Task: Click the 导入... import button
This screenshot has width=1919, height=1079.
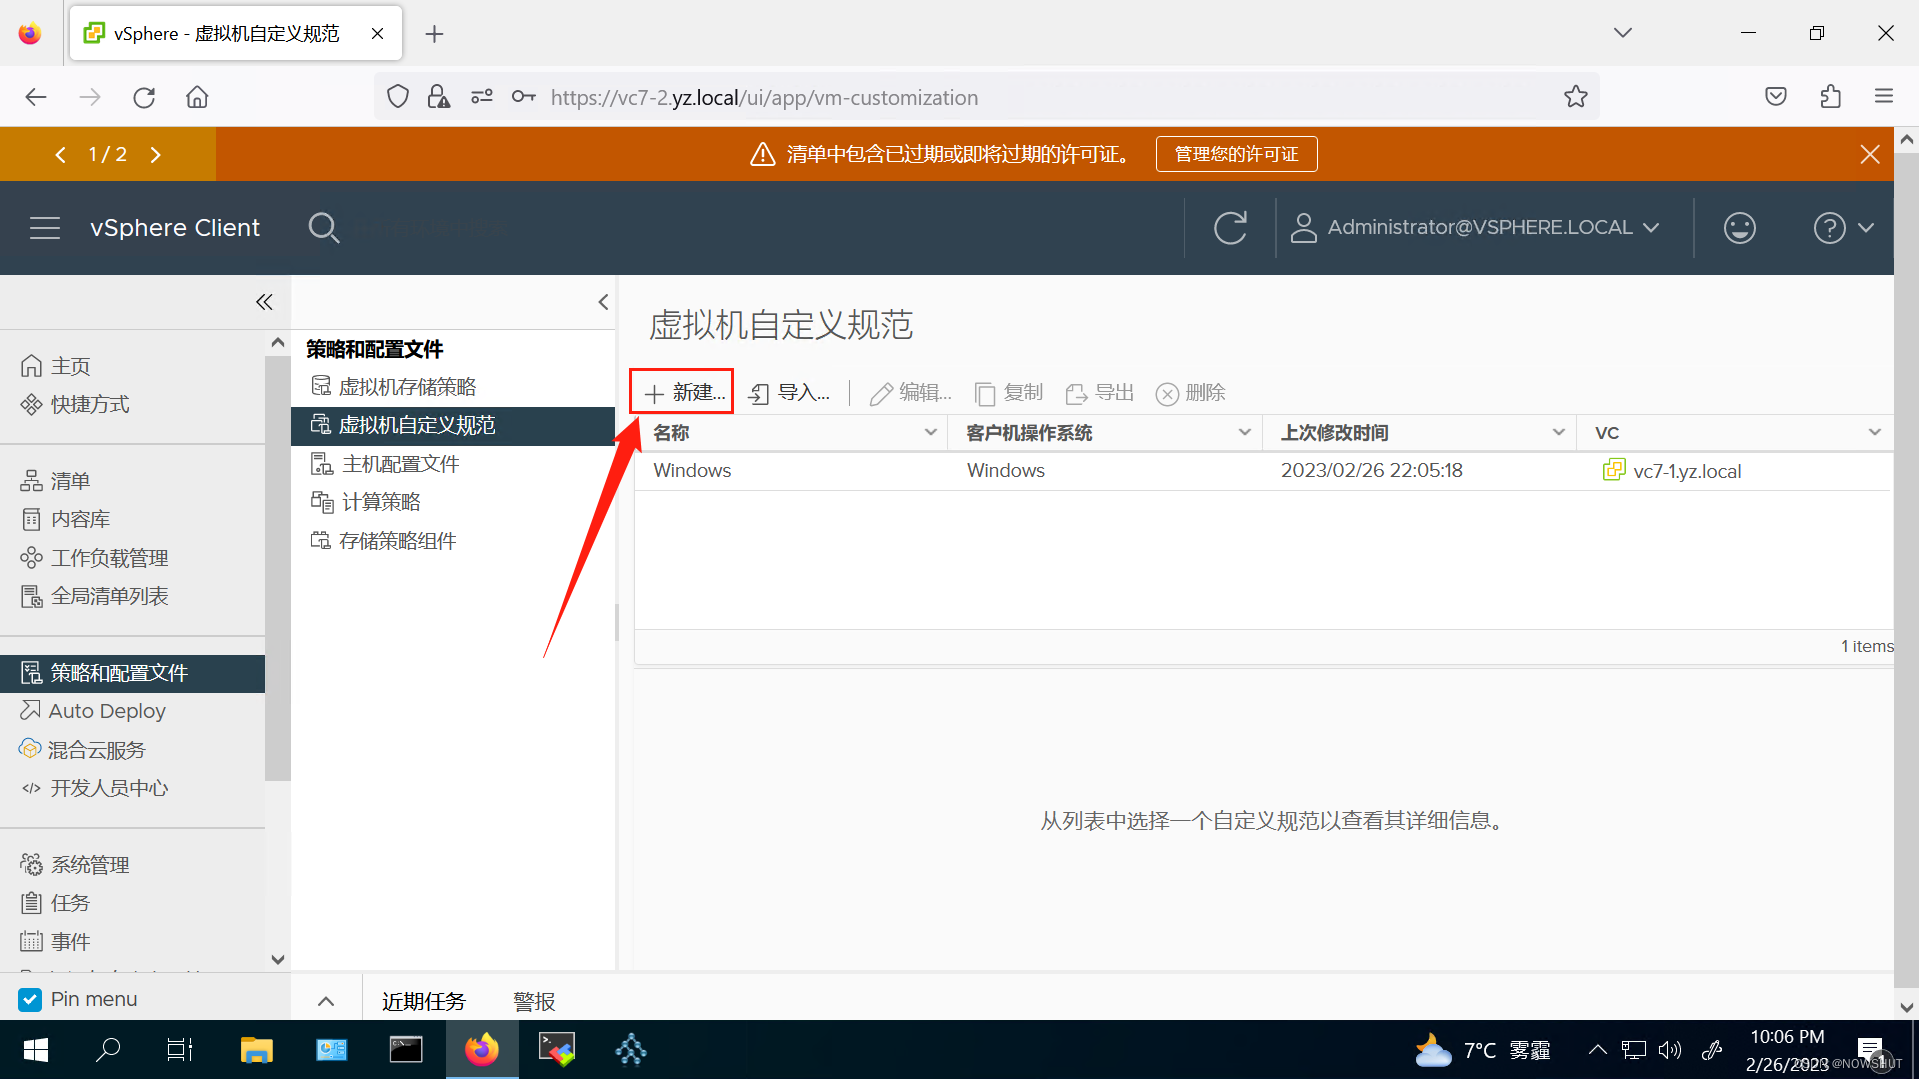Action: 790,392
